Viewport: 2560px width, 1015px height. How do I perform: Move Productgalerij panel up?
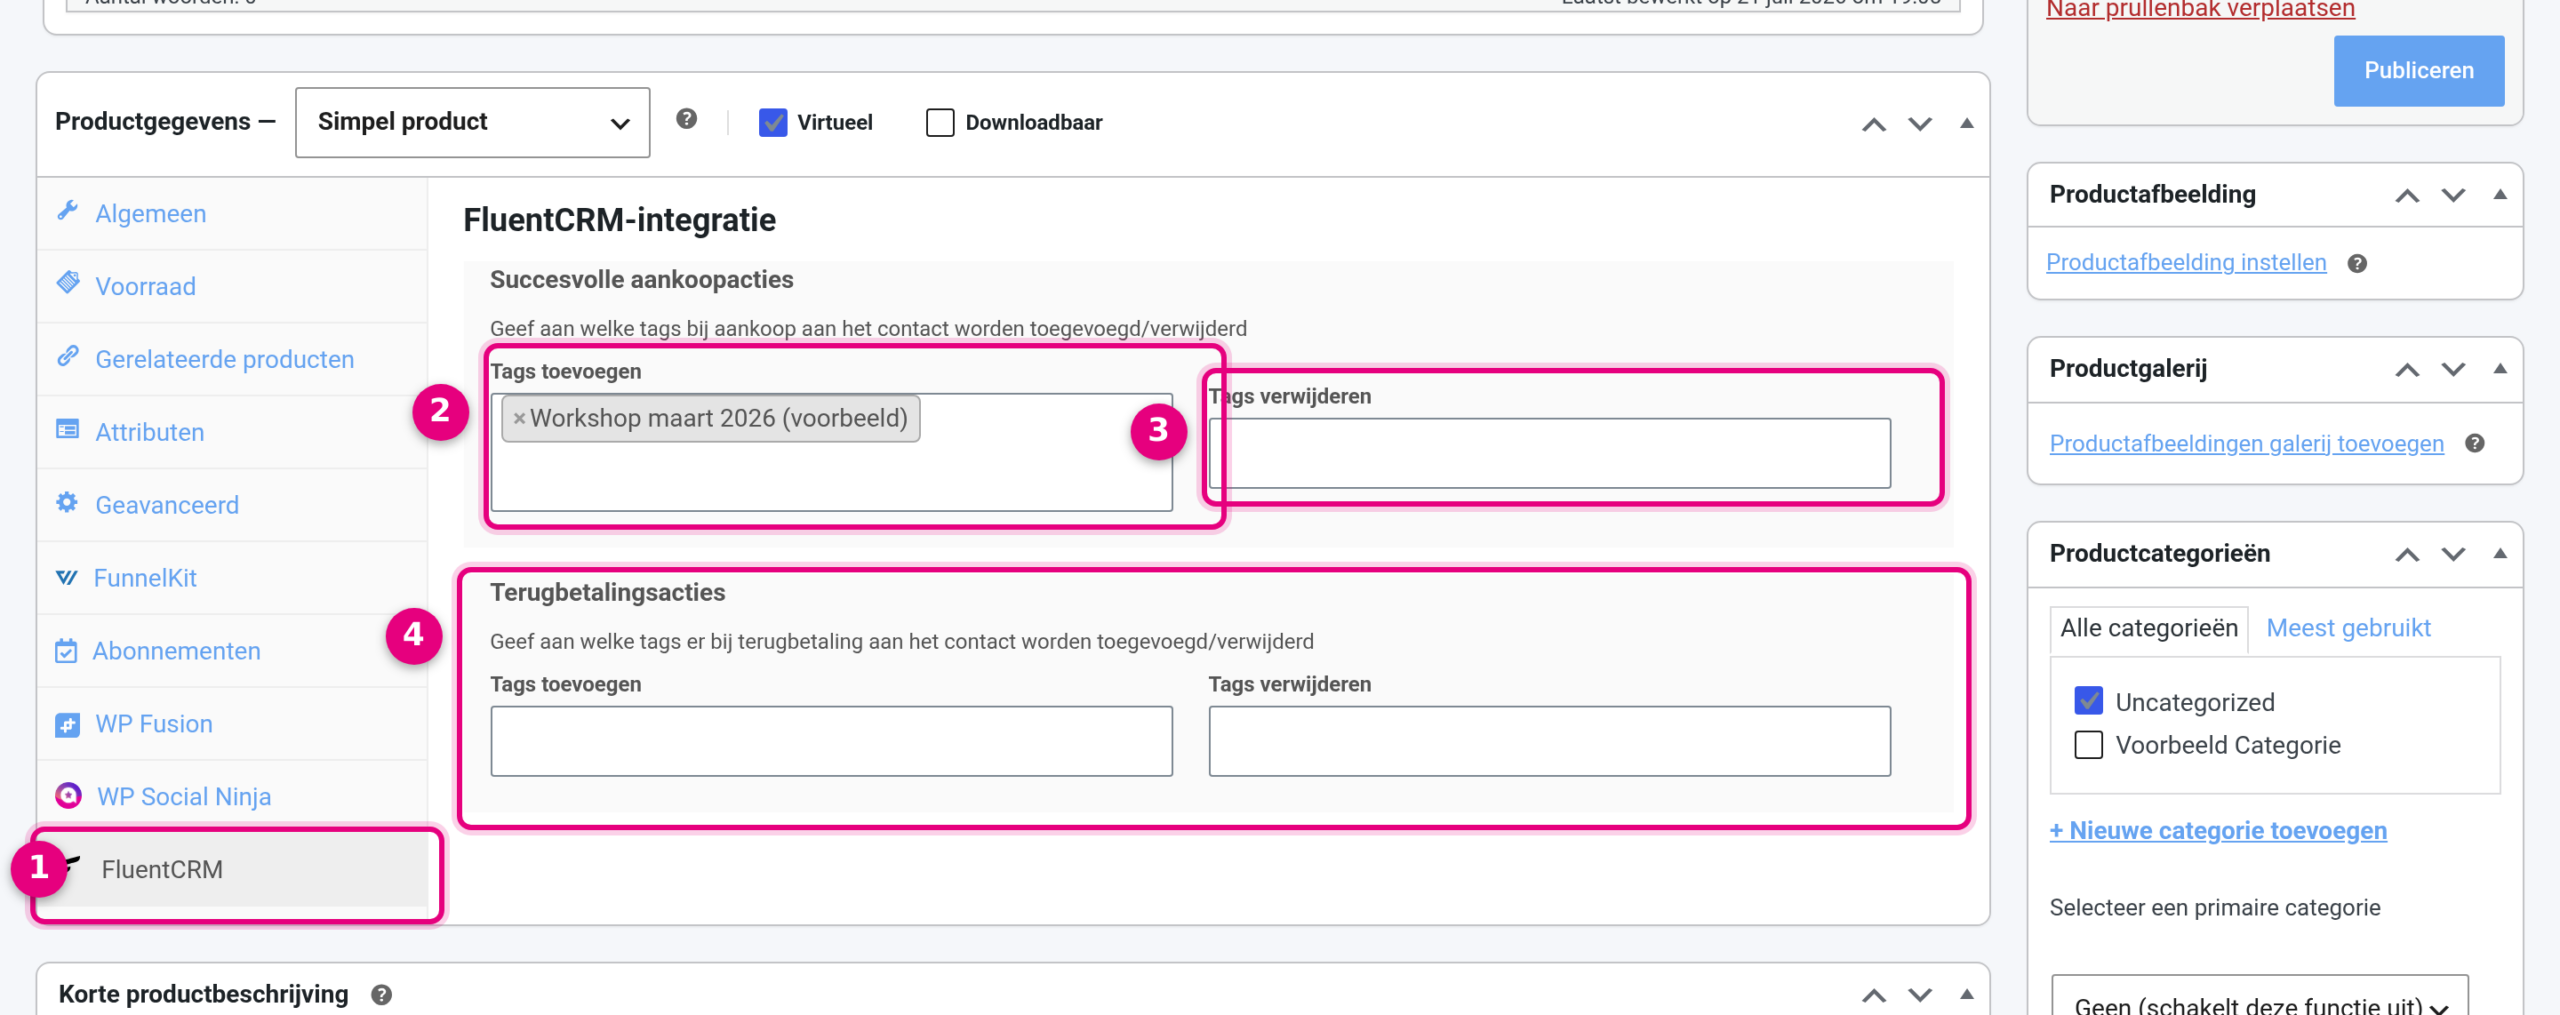[x=2407, y=370]
